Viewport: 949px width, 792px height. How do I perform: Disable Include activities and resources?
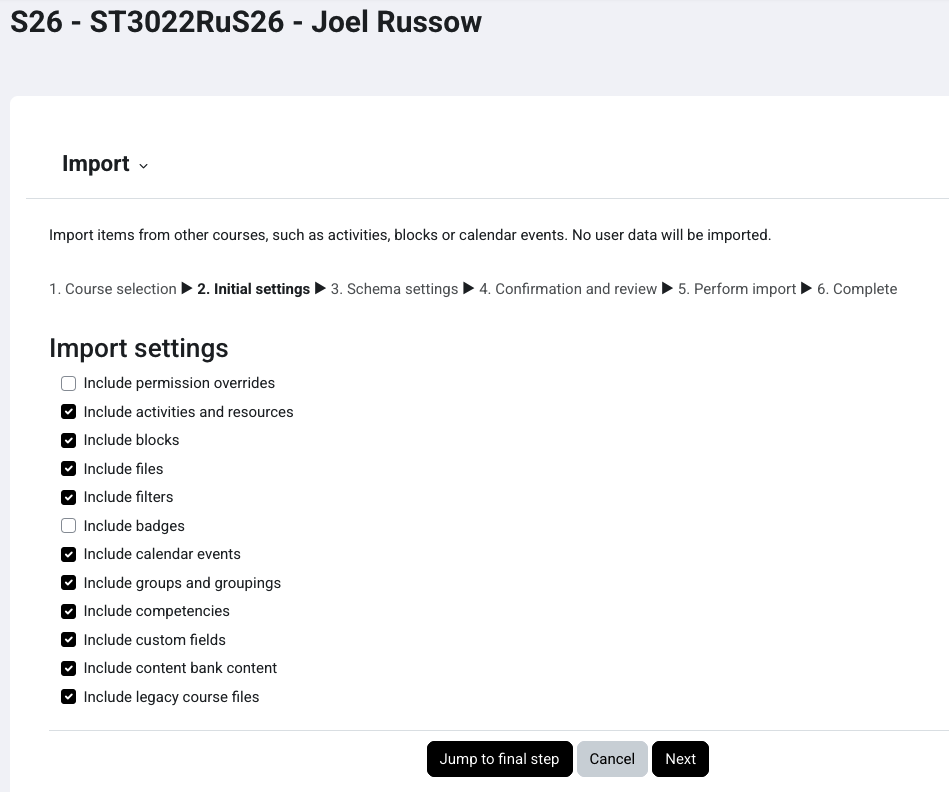68,412
